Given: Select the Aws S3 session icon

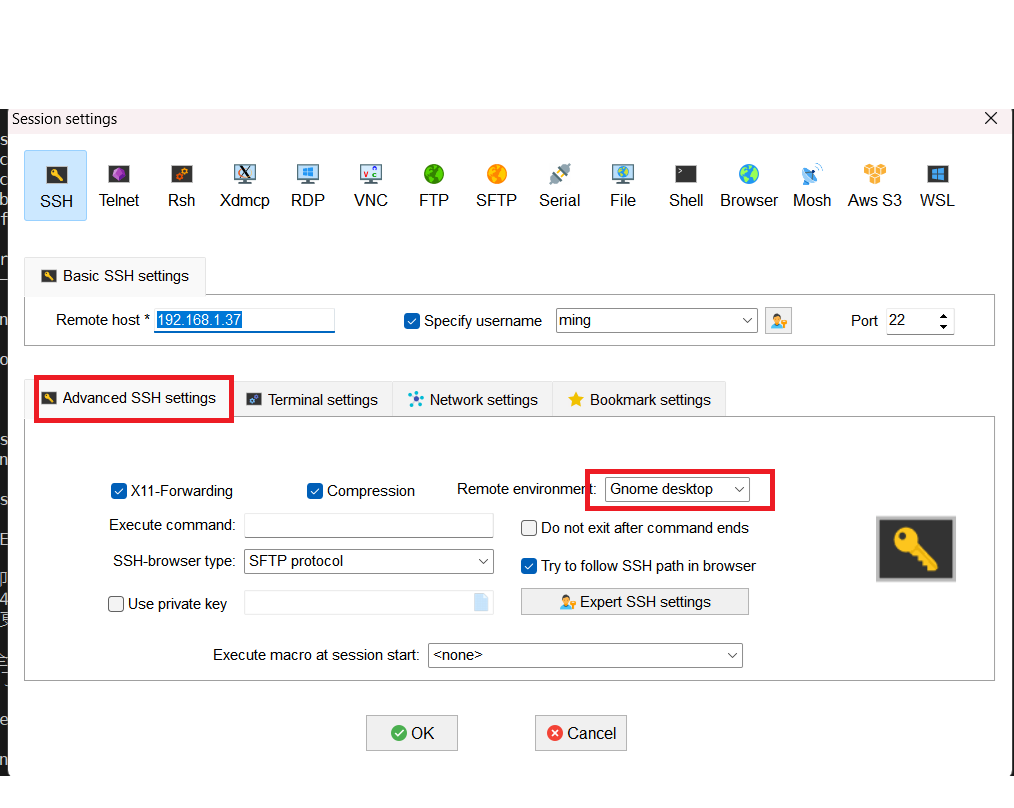Looking at the screenshot, I should pos(874,184).
